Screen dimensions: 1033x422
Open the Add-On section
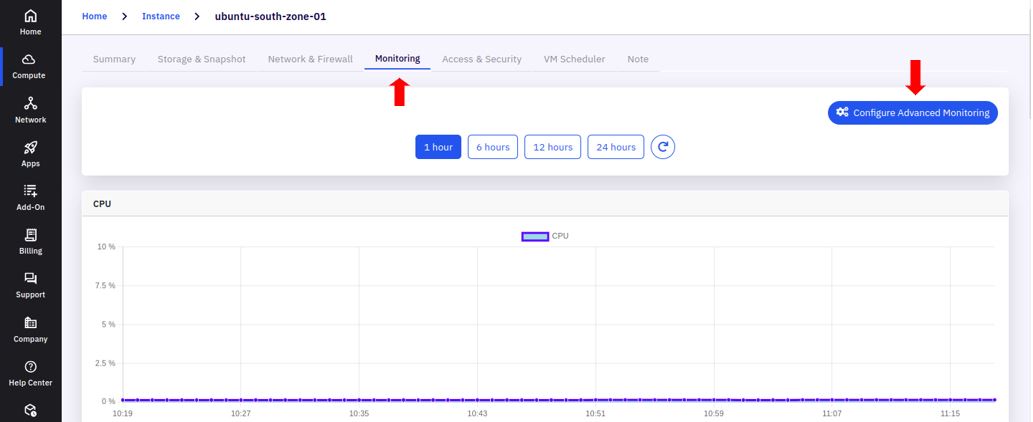point(30,198)
